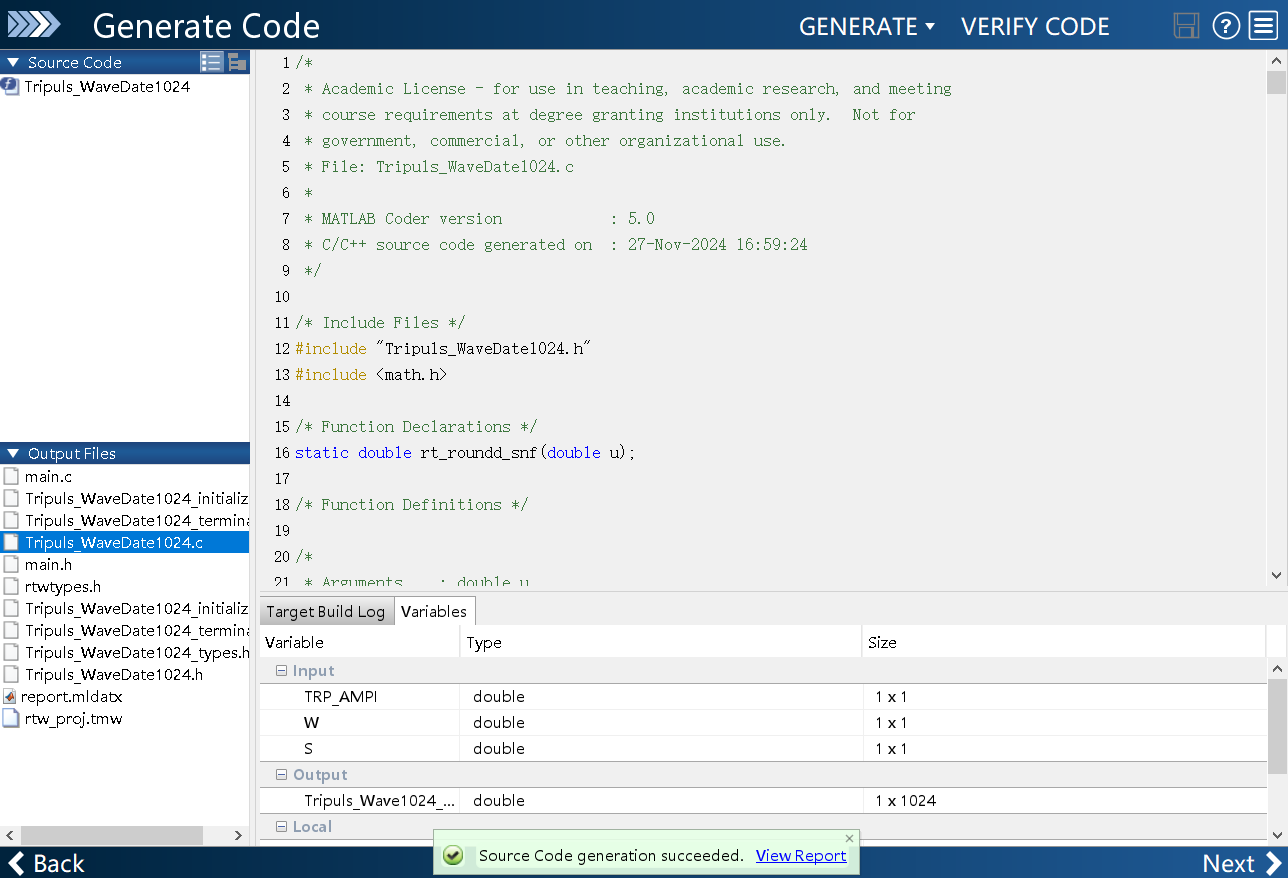Open Tripuls_WaveDate1024.h file

(114, 675)
